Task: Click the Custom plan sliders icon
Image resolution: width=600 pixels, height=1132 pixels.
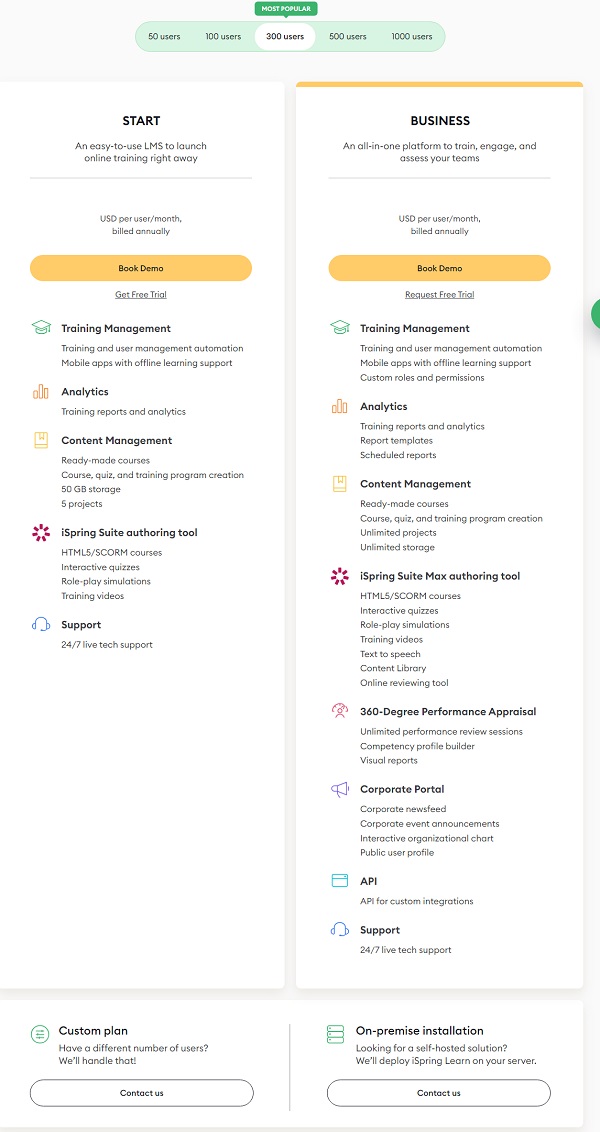Action: click(x=40, y=1034)
